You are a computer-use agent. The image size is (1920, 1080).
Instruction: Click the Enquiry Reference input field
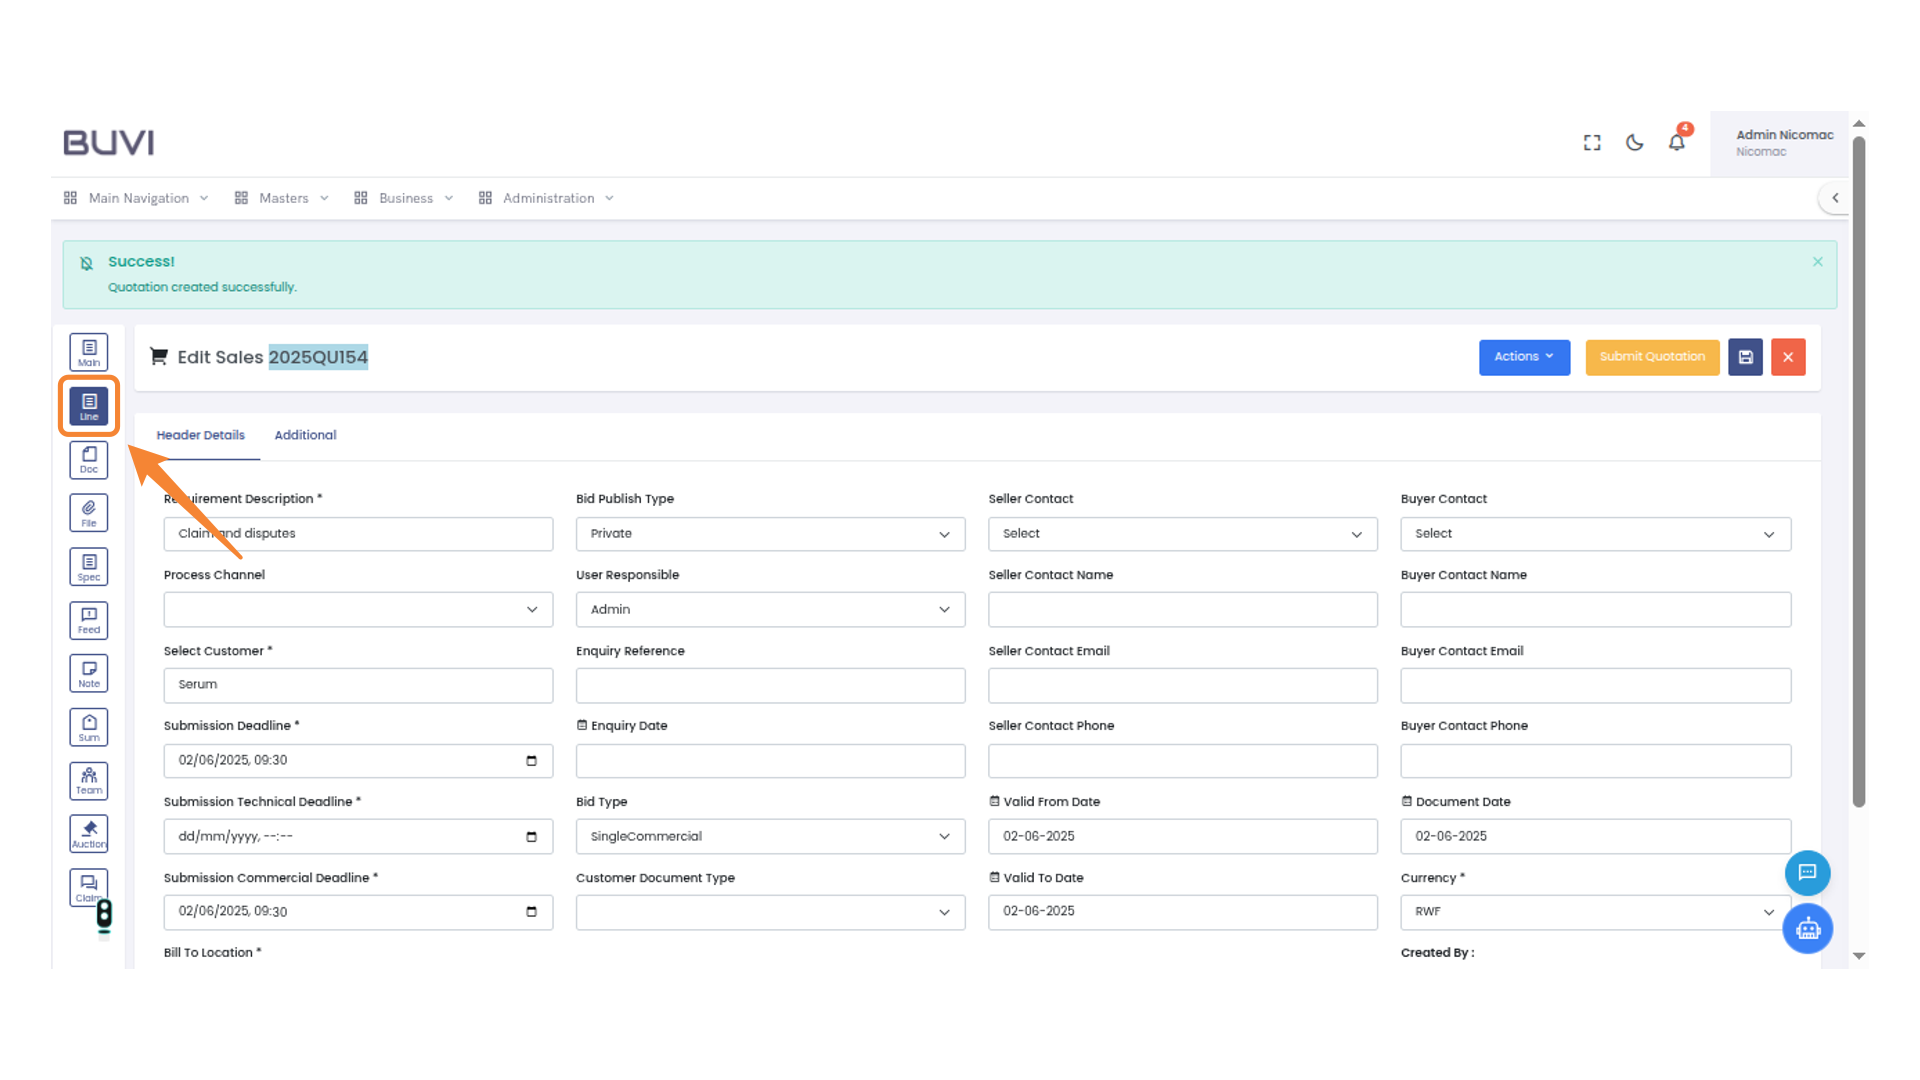coord(770,685)
